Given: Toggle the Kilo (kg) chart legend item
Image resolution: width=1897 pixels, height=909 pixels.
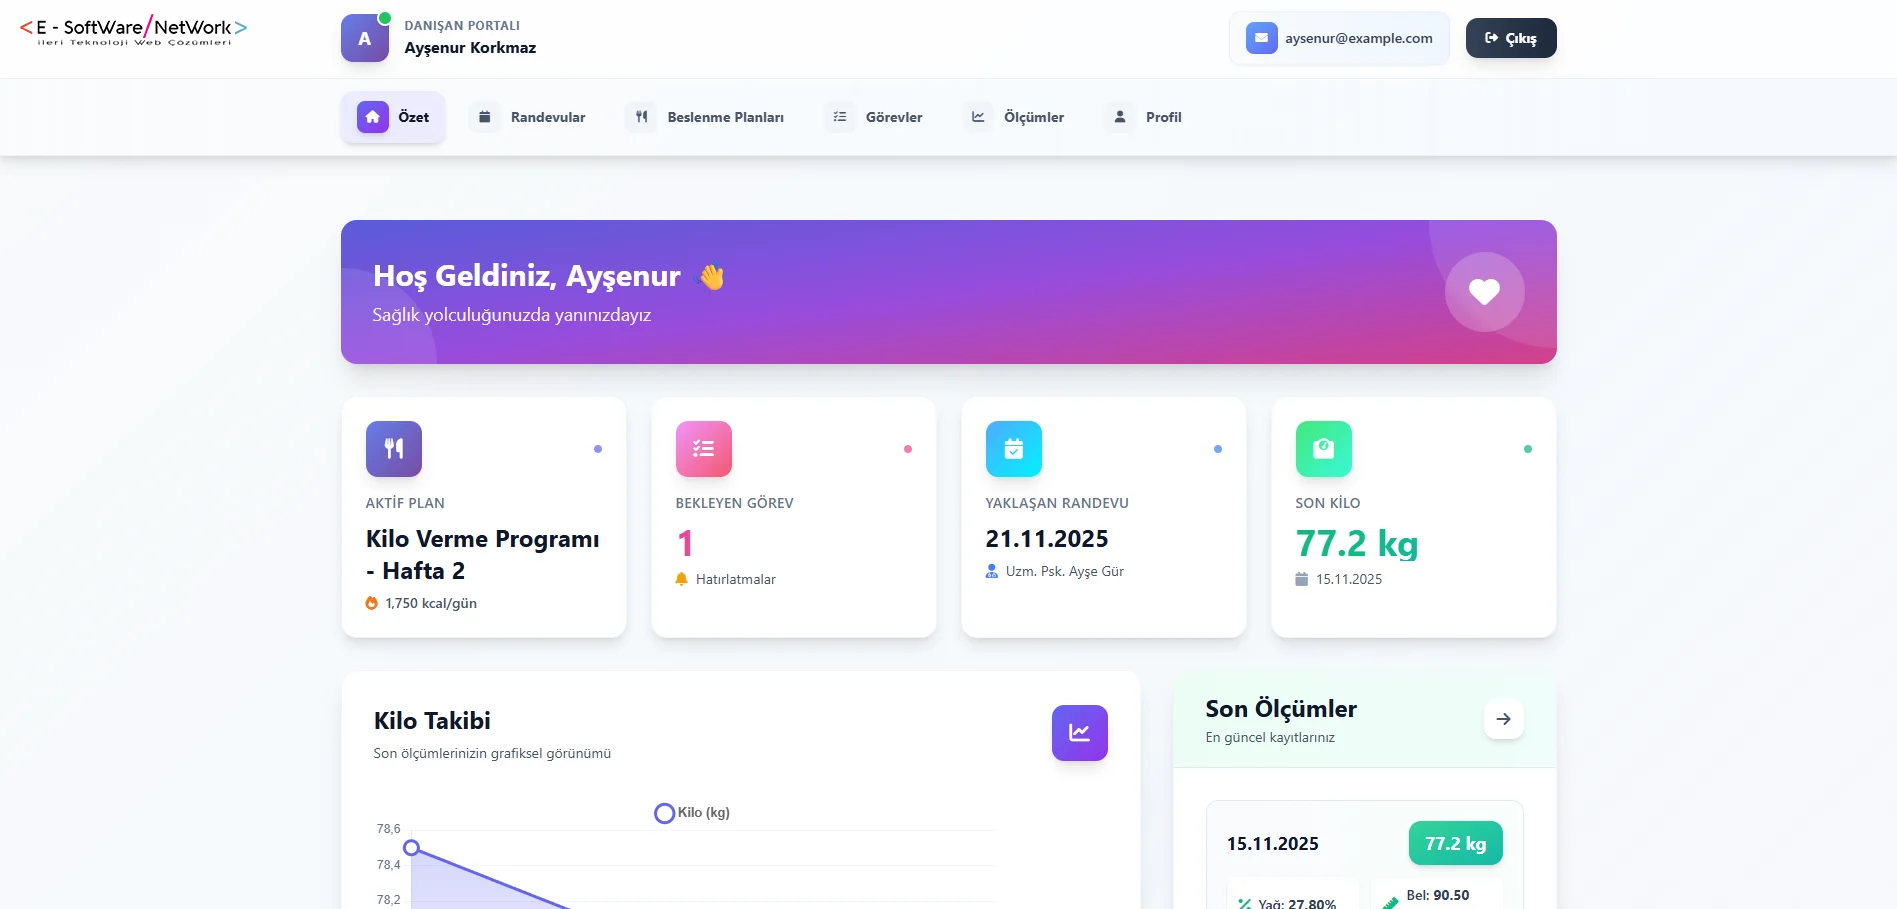Looking at the screenshot, I should [693, 813].
